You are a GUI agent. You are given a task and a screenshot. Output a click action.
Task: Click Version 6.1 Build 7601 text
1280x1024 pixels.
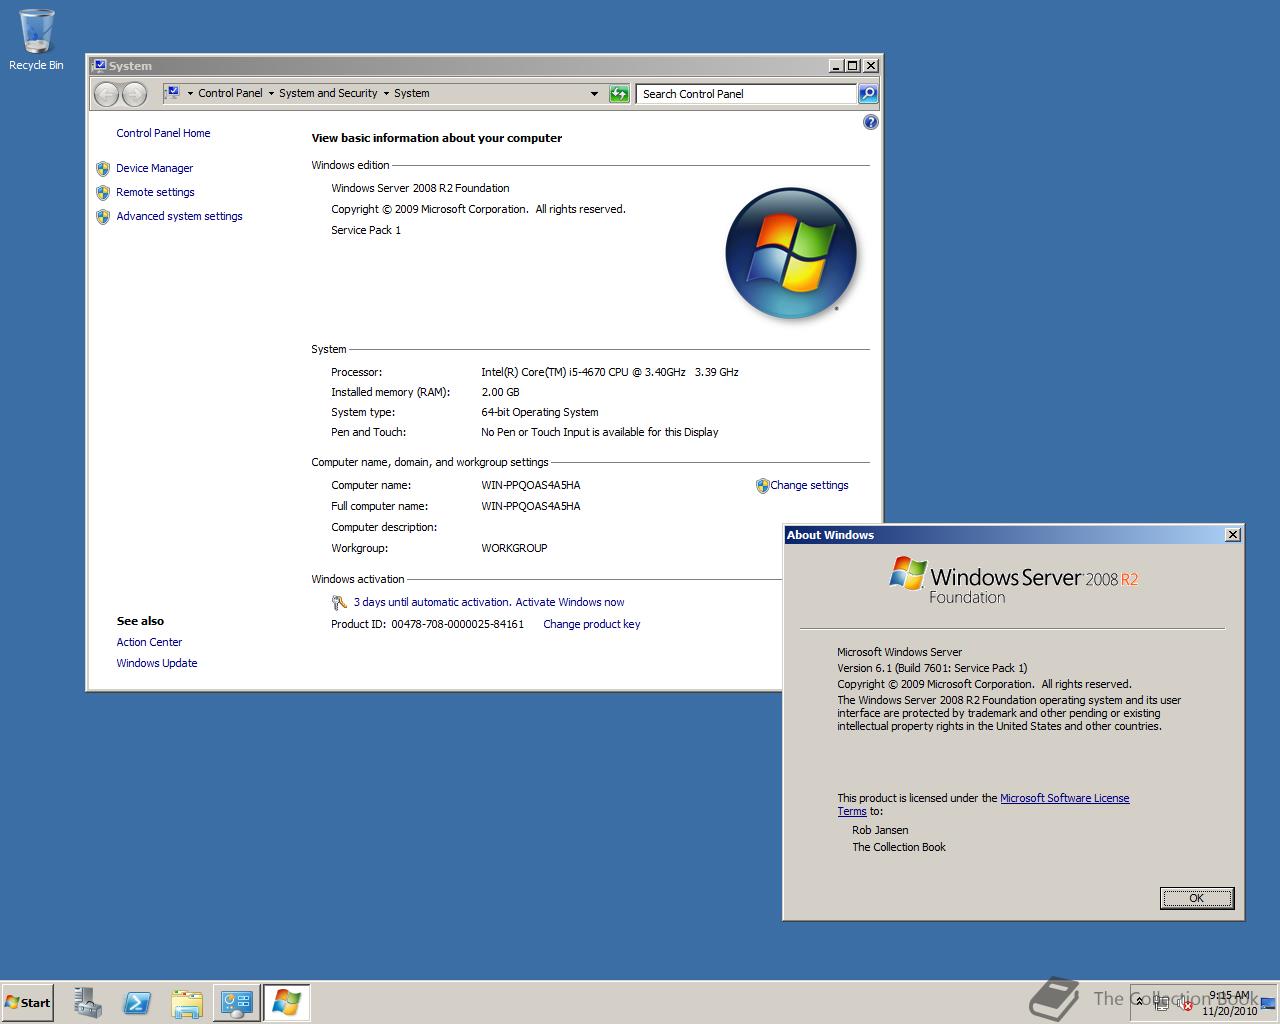(932, 669)
